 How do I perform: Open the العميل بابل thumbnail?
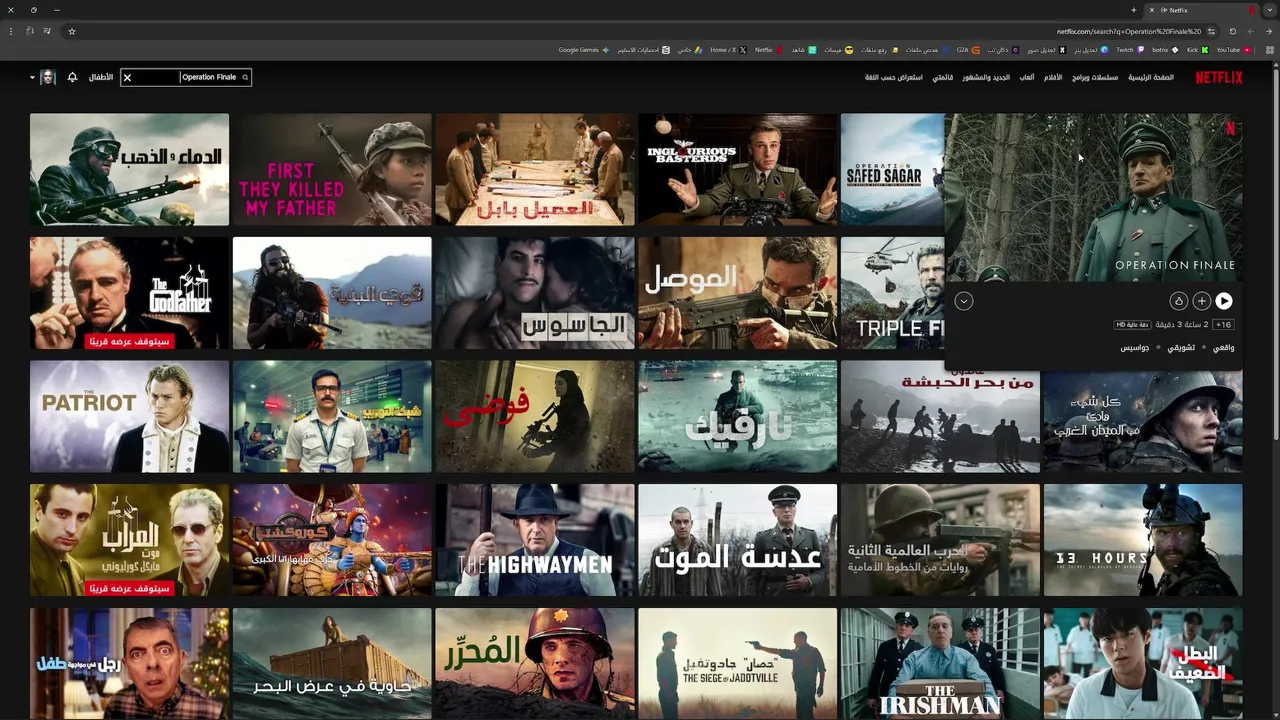pyautogui.click(x=535, y=169)
